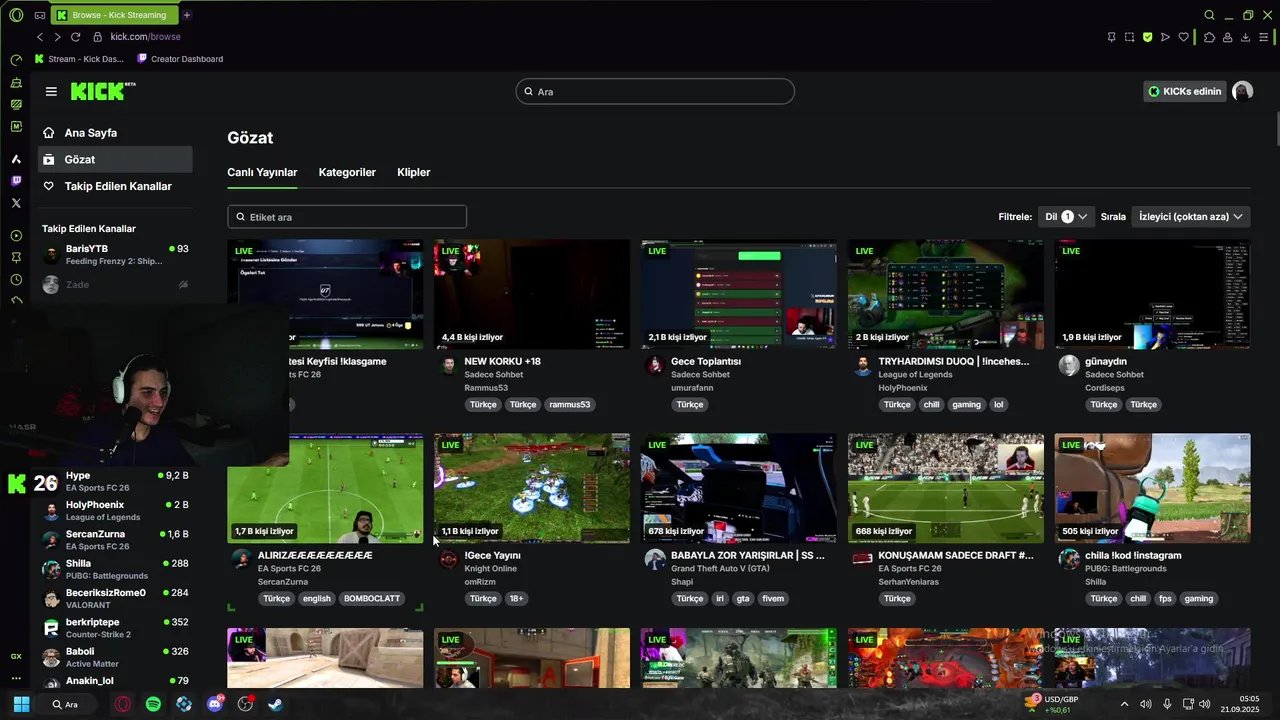
Task: Open BarisYTB in followed channels
Action: coord(115,255)
